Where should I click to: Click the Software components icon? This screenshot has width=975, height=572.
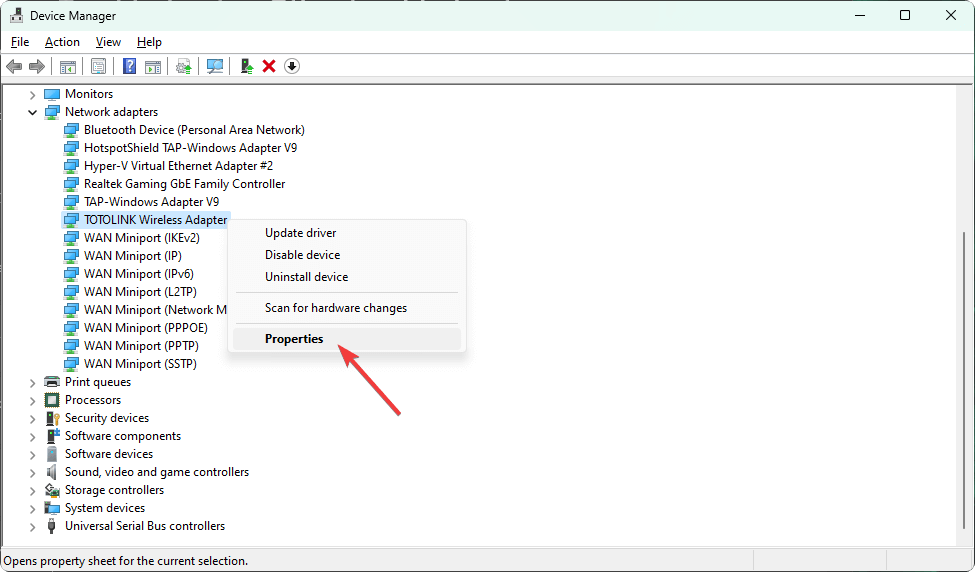point(52,436)
